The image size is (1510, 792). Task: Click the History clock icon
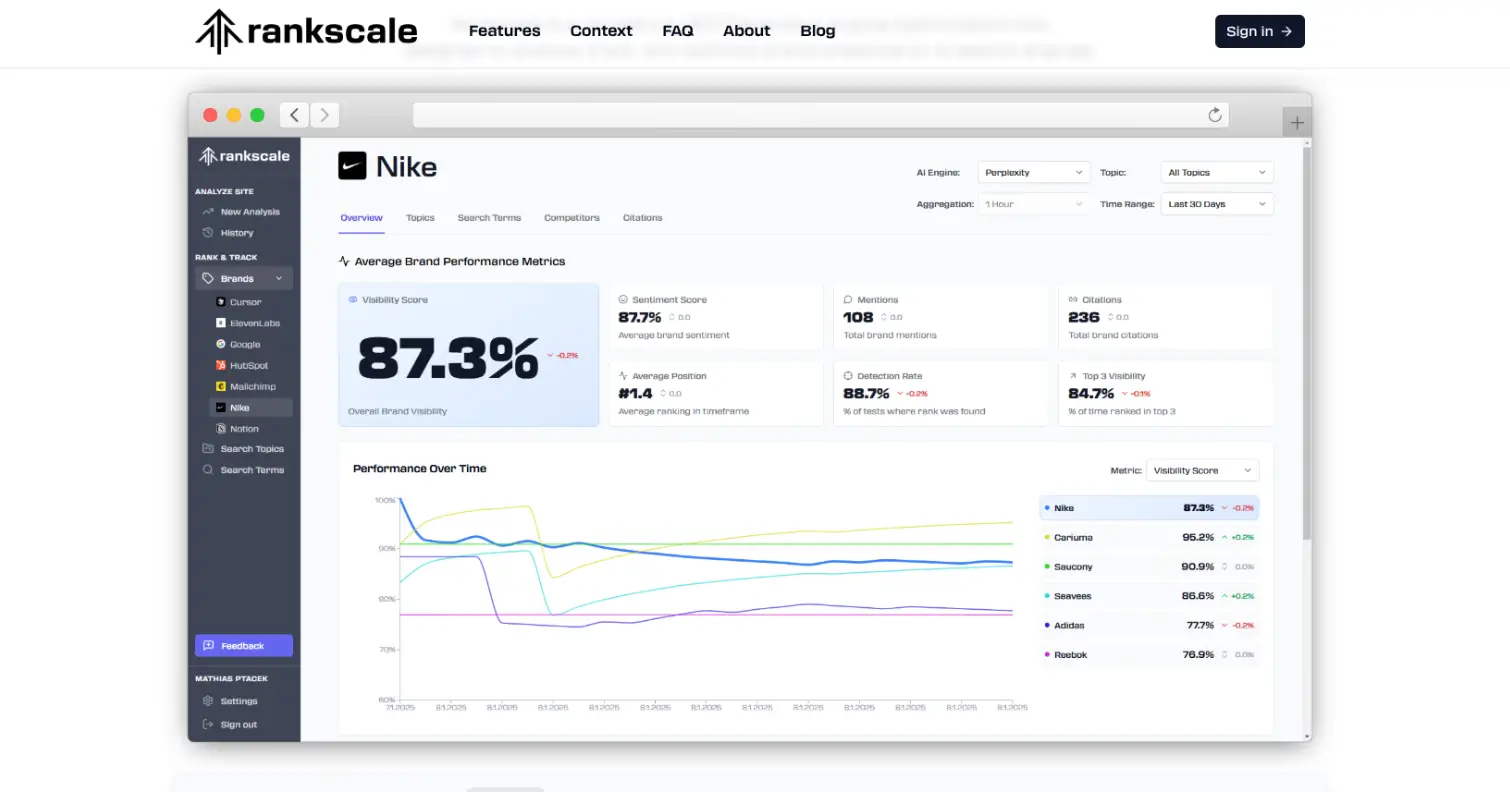(208, 233)
